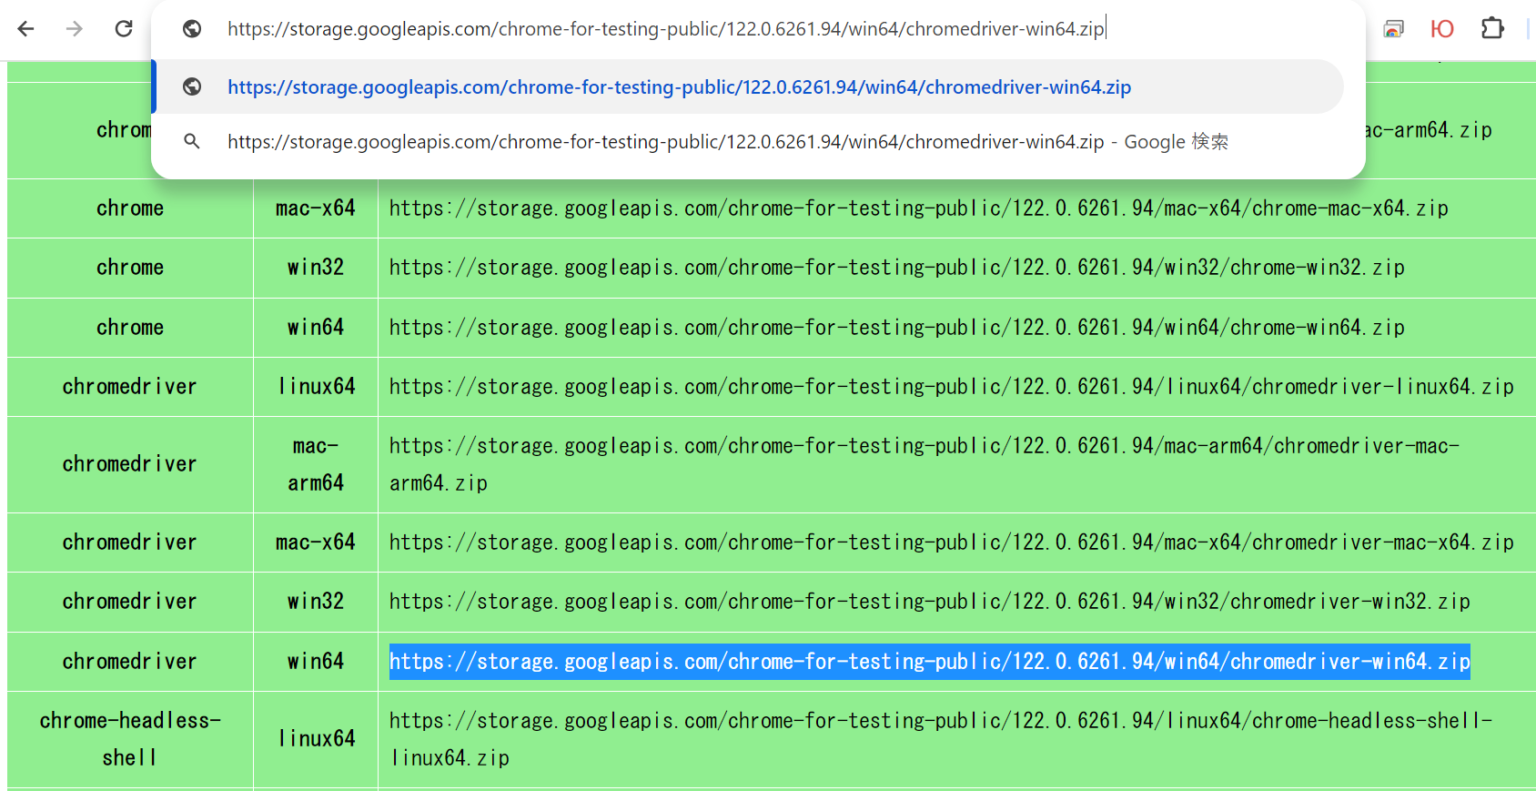Screen dimensions: 1536x791
Task: Choose the Google 検索 search suggestion
Action: [x=726, y=142]
